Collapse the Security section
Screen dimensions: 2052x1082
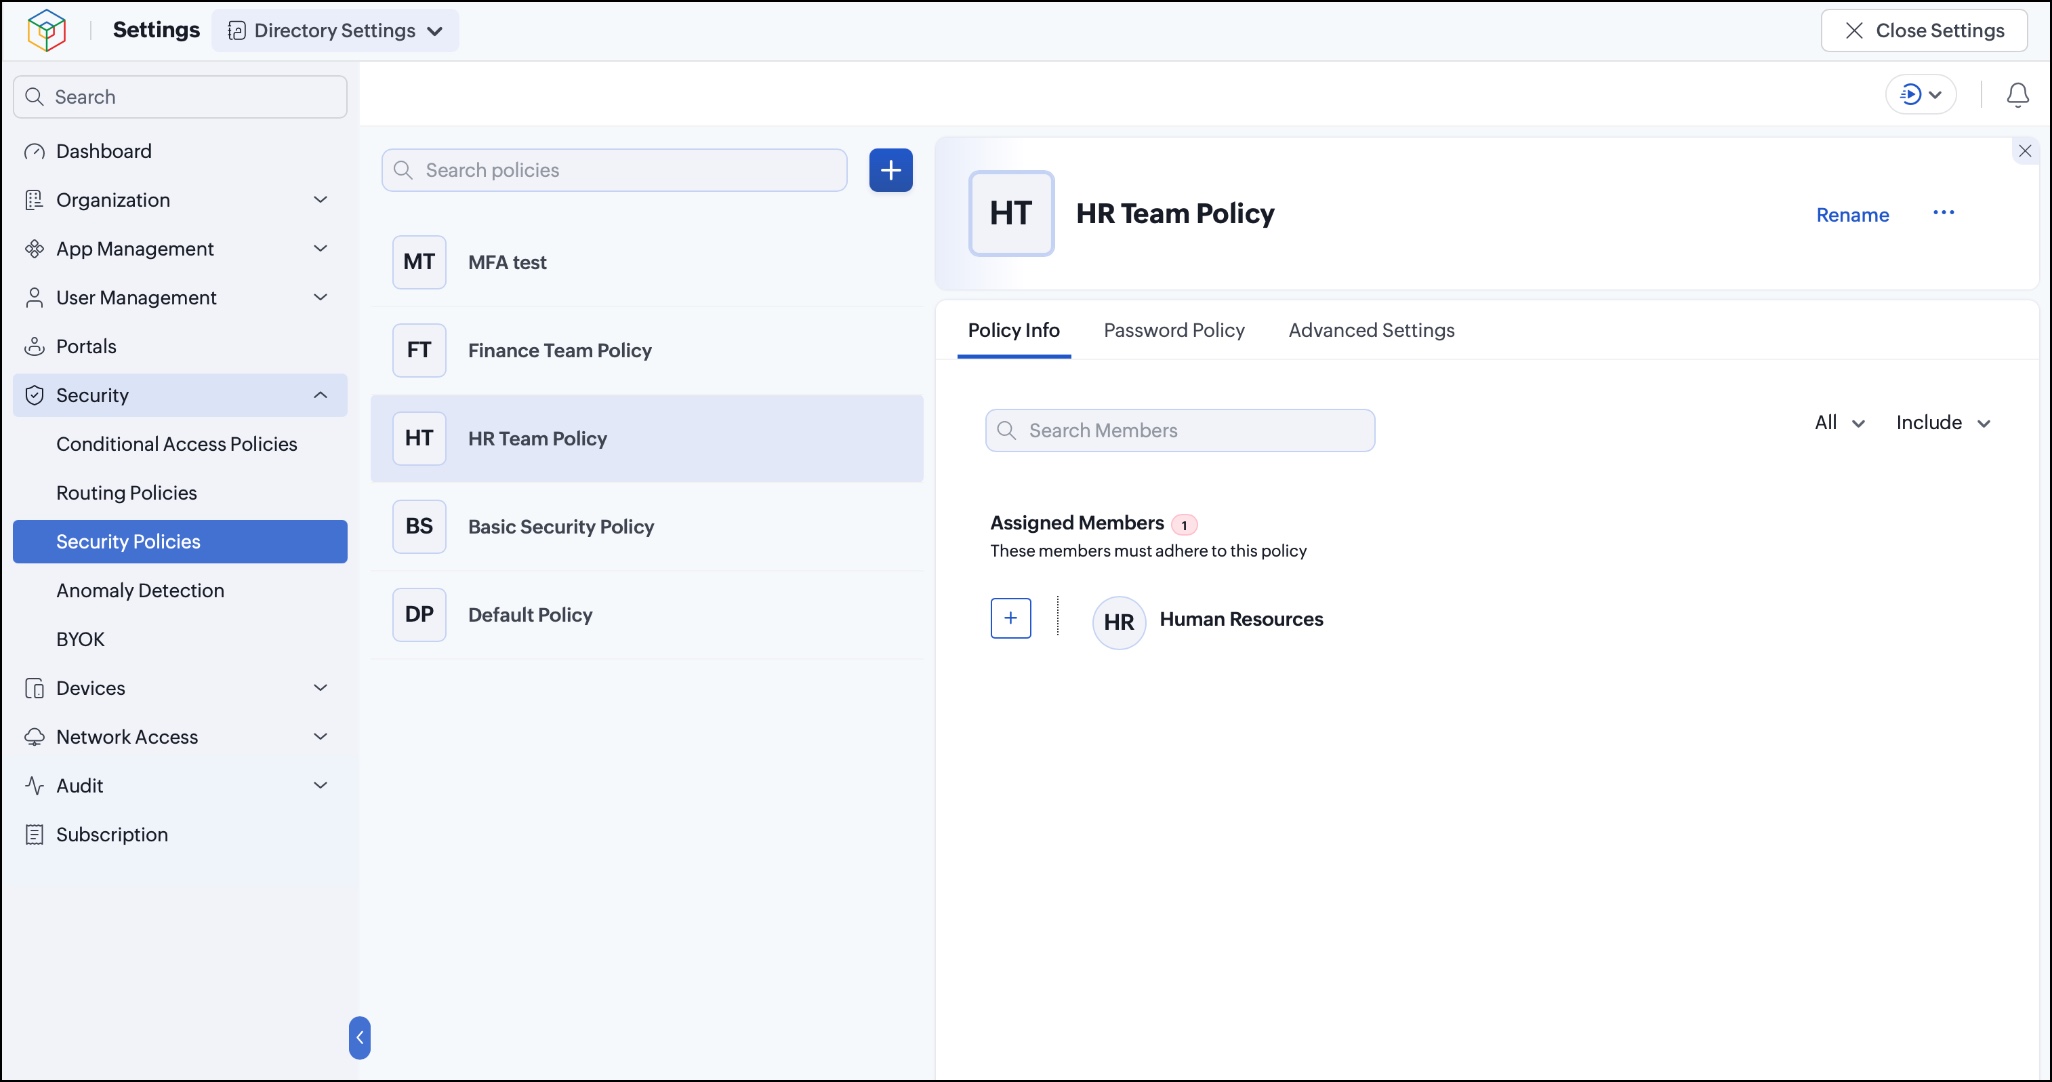click(321, 395)
